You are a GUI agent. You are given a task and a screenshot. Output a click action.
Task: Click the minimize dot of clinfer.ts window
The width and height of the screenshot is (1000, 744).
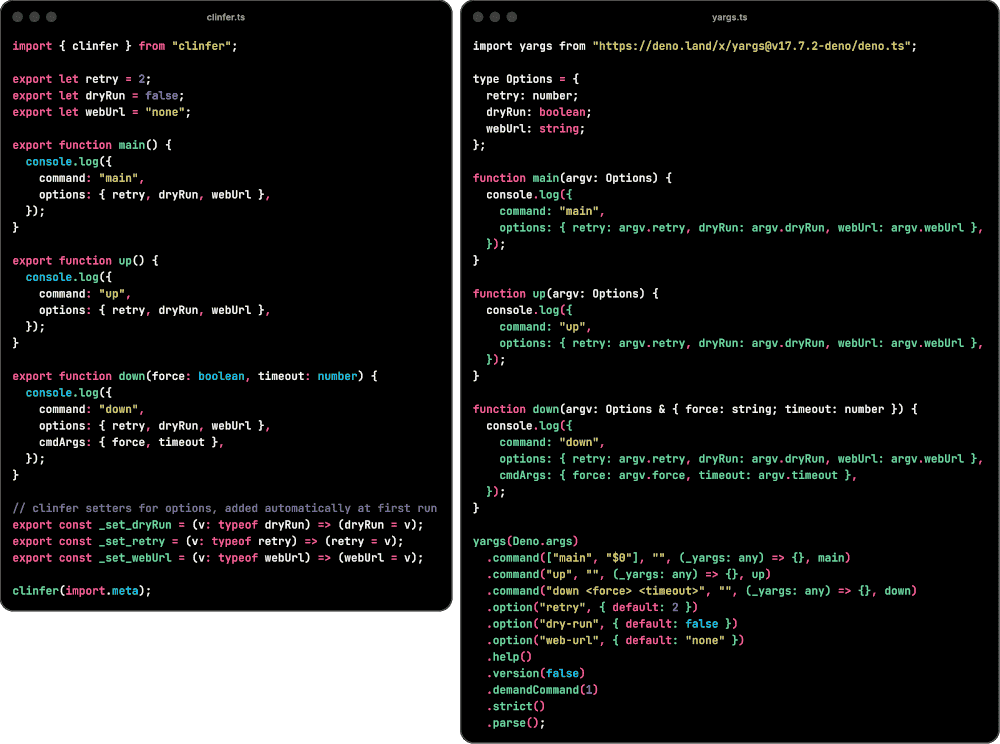tap(34, 17)
